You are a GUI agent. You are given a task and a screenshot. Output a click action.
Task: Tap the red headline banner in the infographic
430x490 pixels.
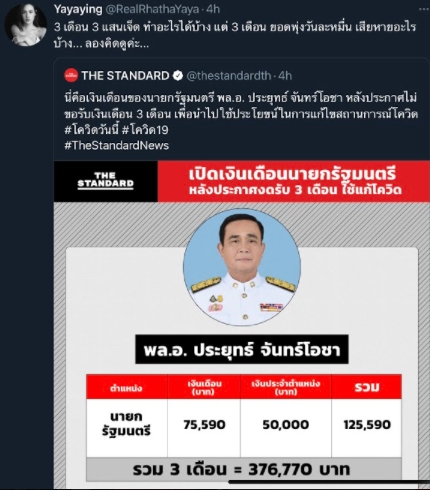coord(294,181)
